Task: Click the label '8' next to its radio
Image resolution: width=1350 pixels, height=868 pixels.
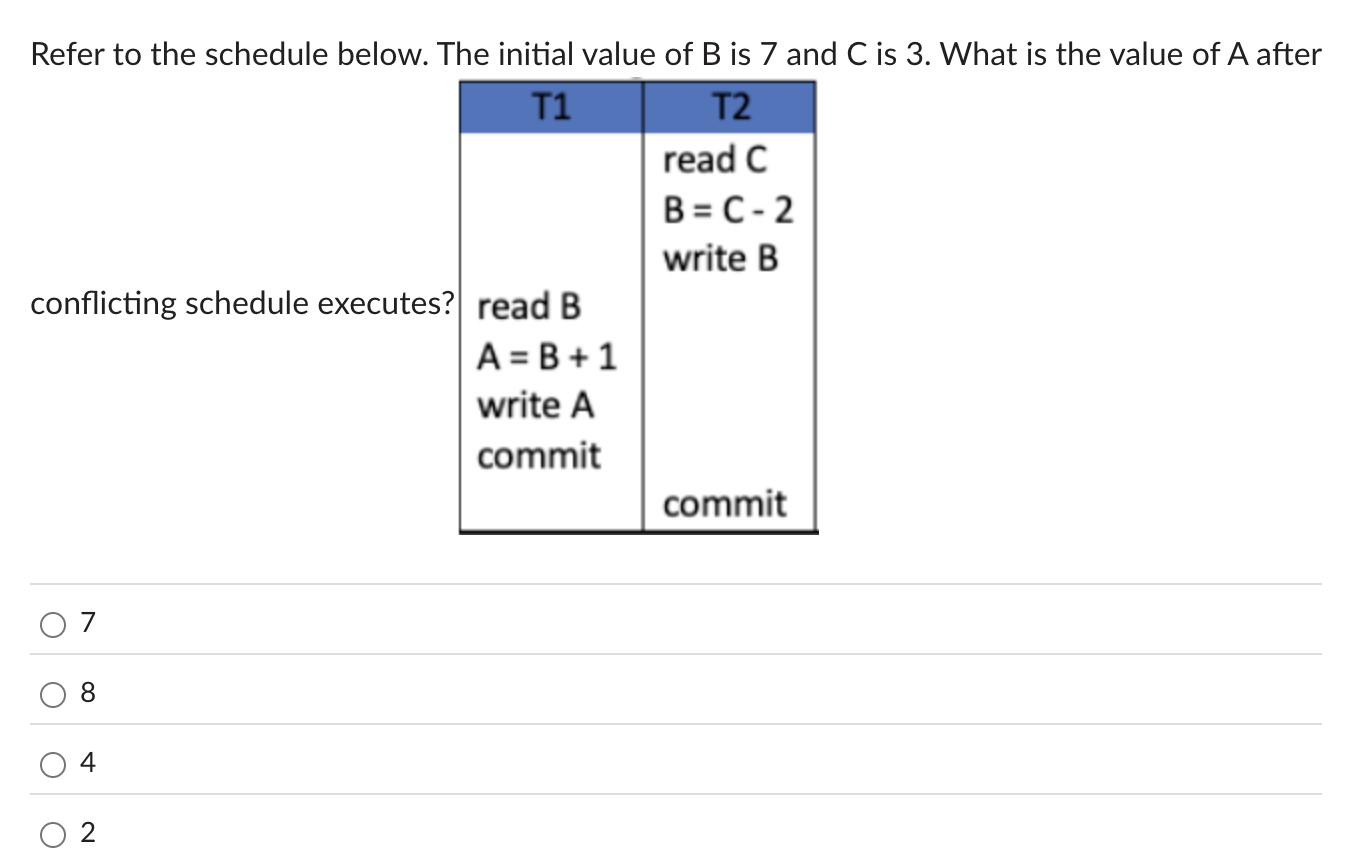Action: (89, 694)
